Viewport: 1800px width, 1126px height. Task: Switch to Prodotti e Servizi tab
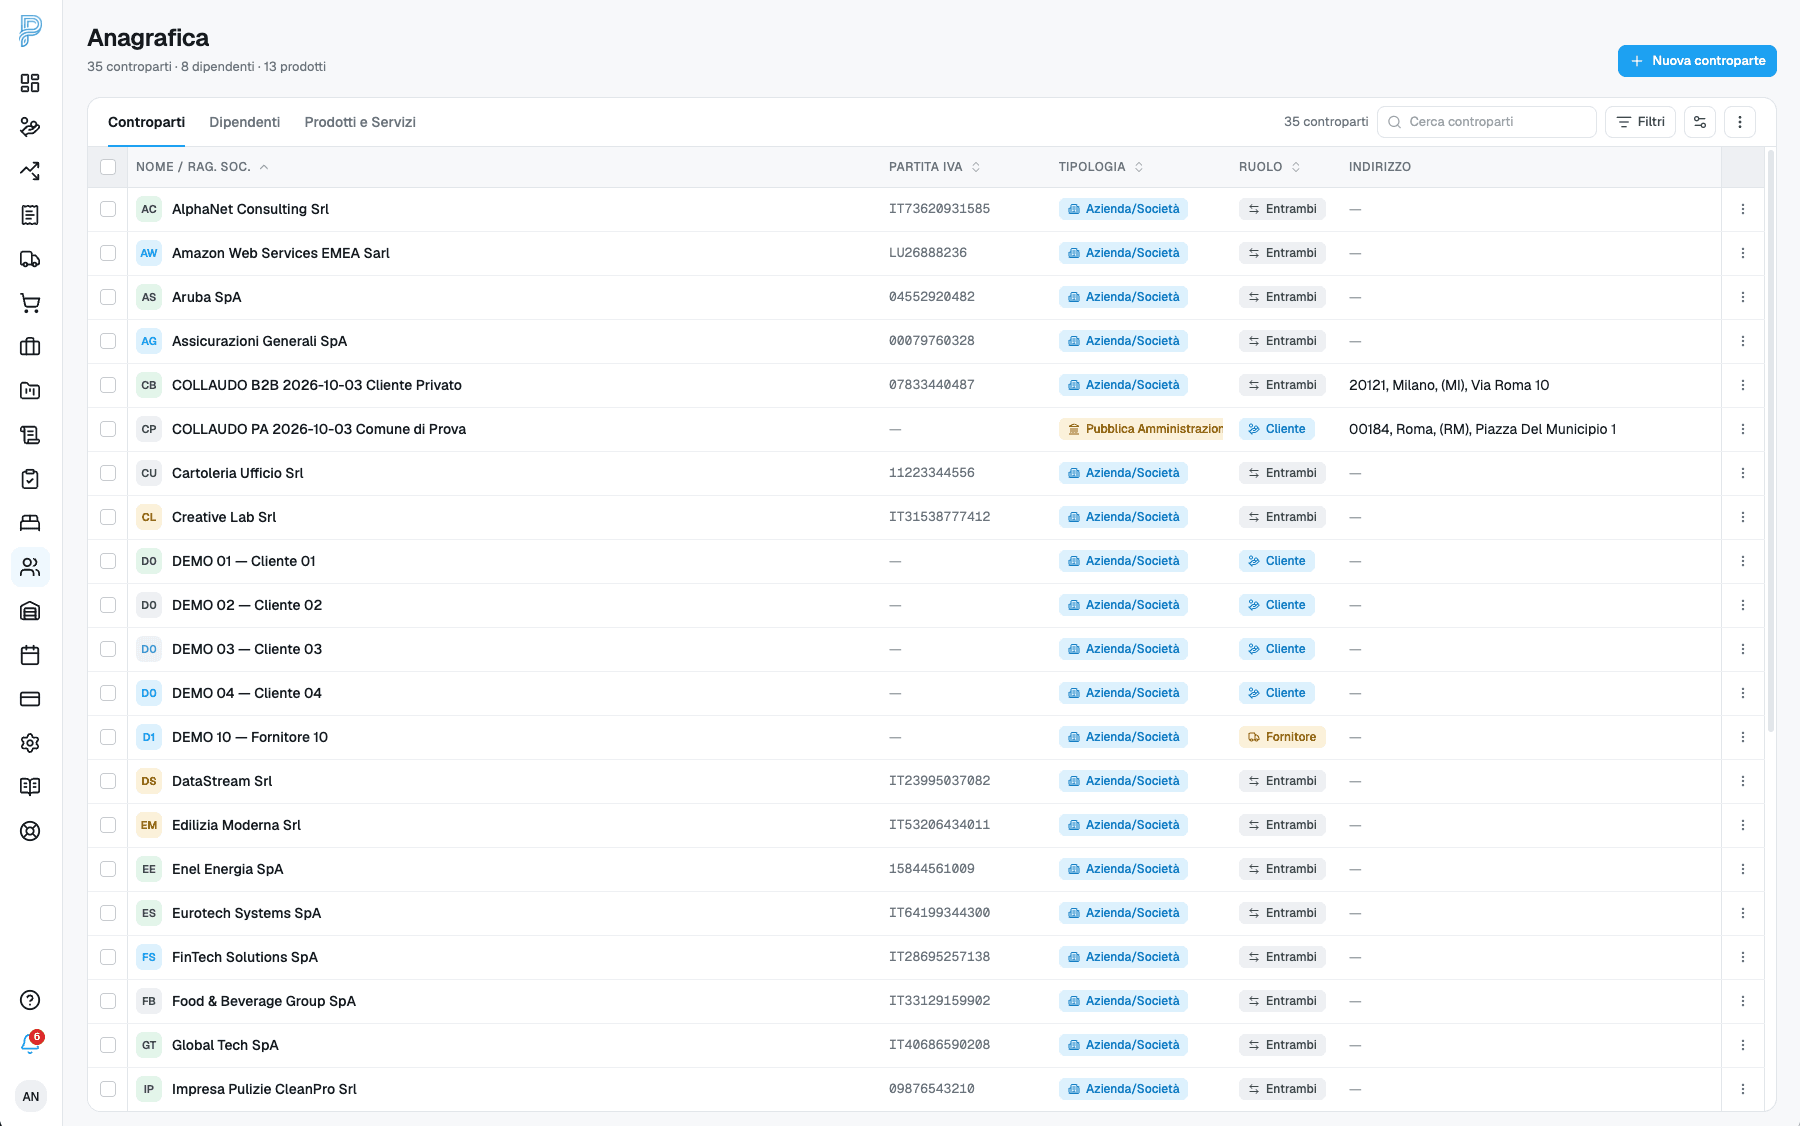pyautogui.click(x=360, y=122)
